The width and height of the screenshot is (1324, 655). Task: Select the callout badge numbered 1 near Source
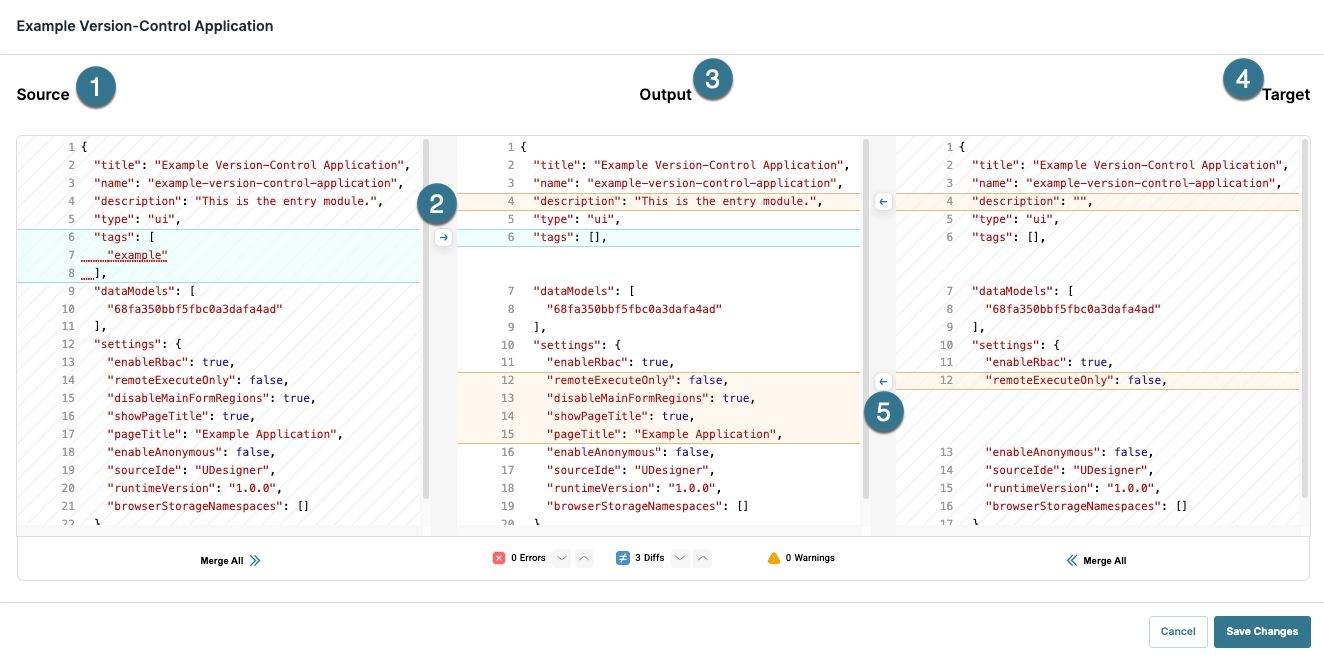click(97, 86)
